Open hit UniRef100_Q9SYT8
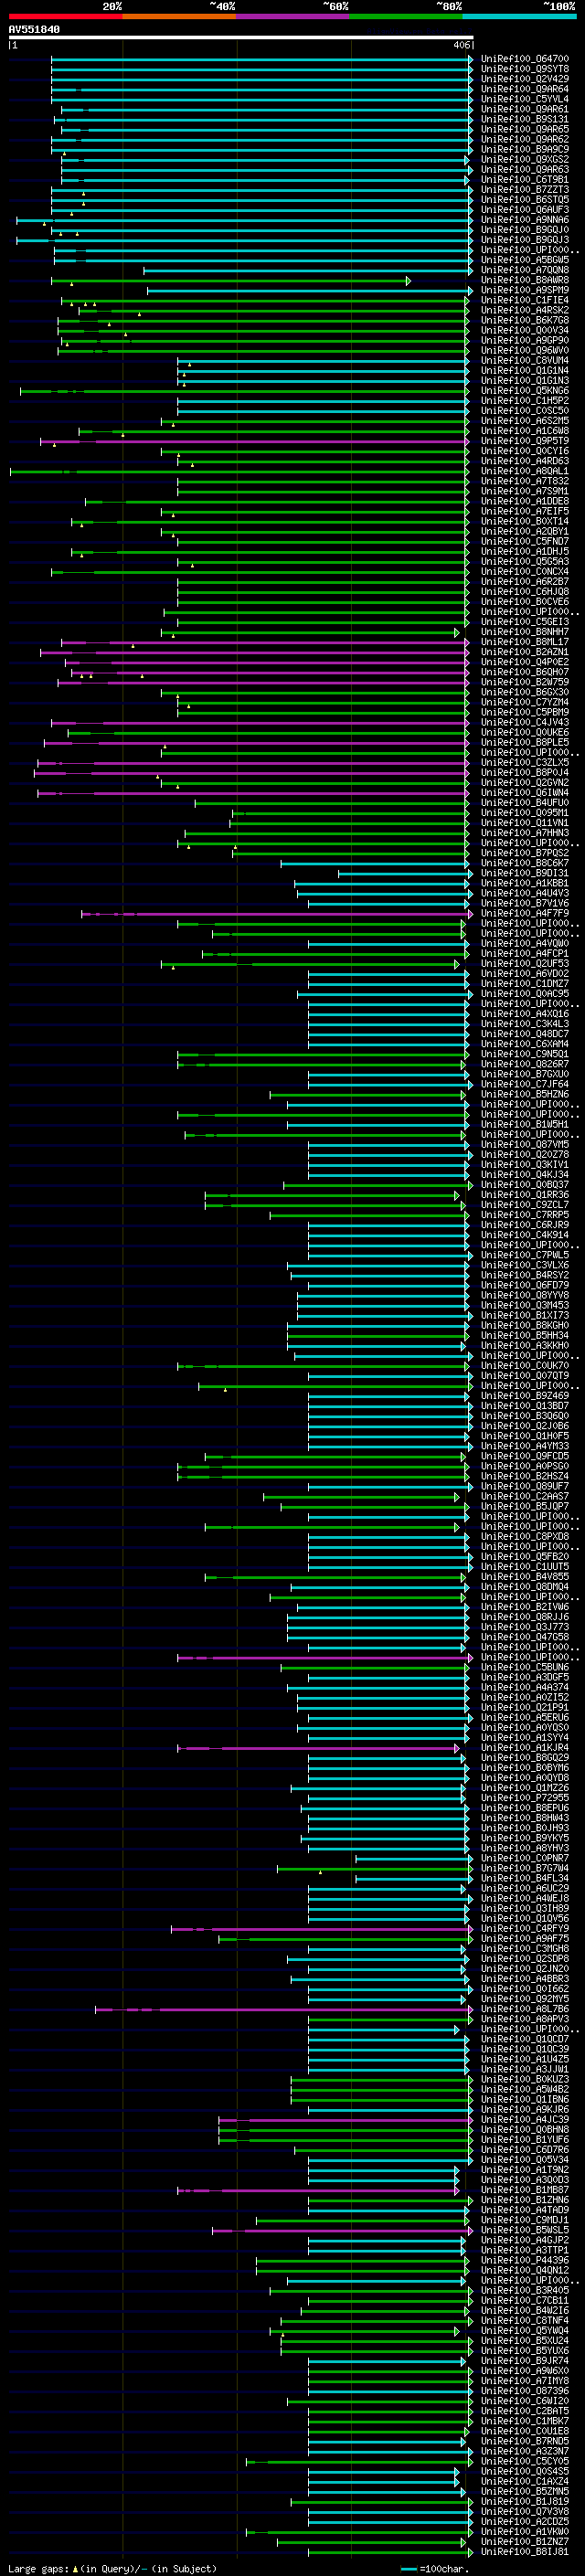 524,69
